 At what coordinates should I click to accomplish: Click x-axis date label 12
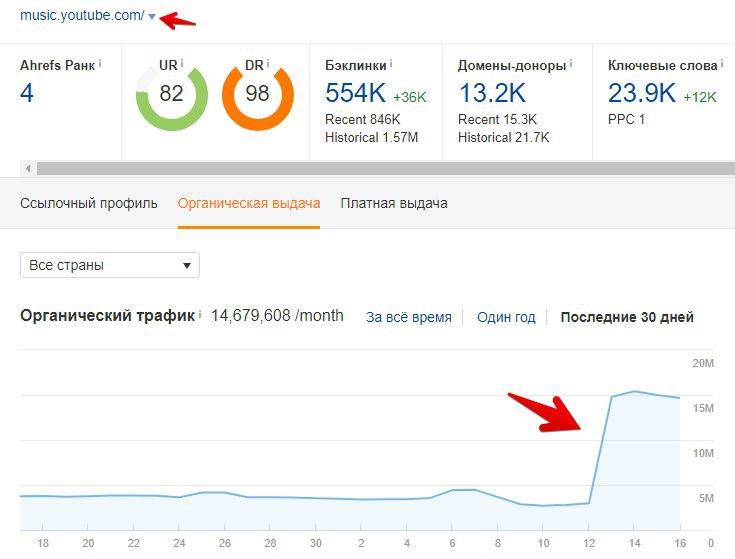[x=589, y=543]
